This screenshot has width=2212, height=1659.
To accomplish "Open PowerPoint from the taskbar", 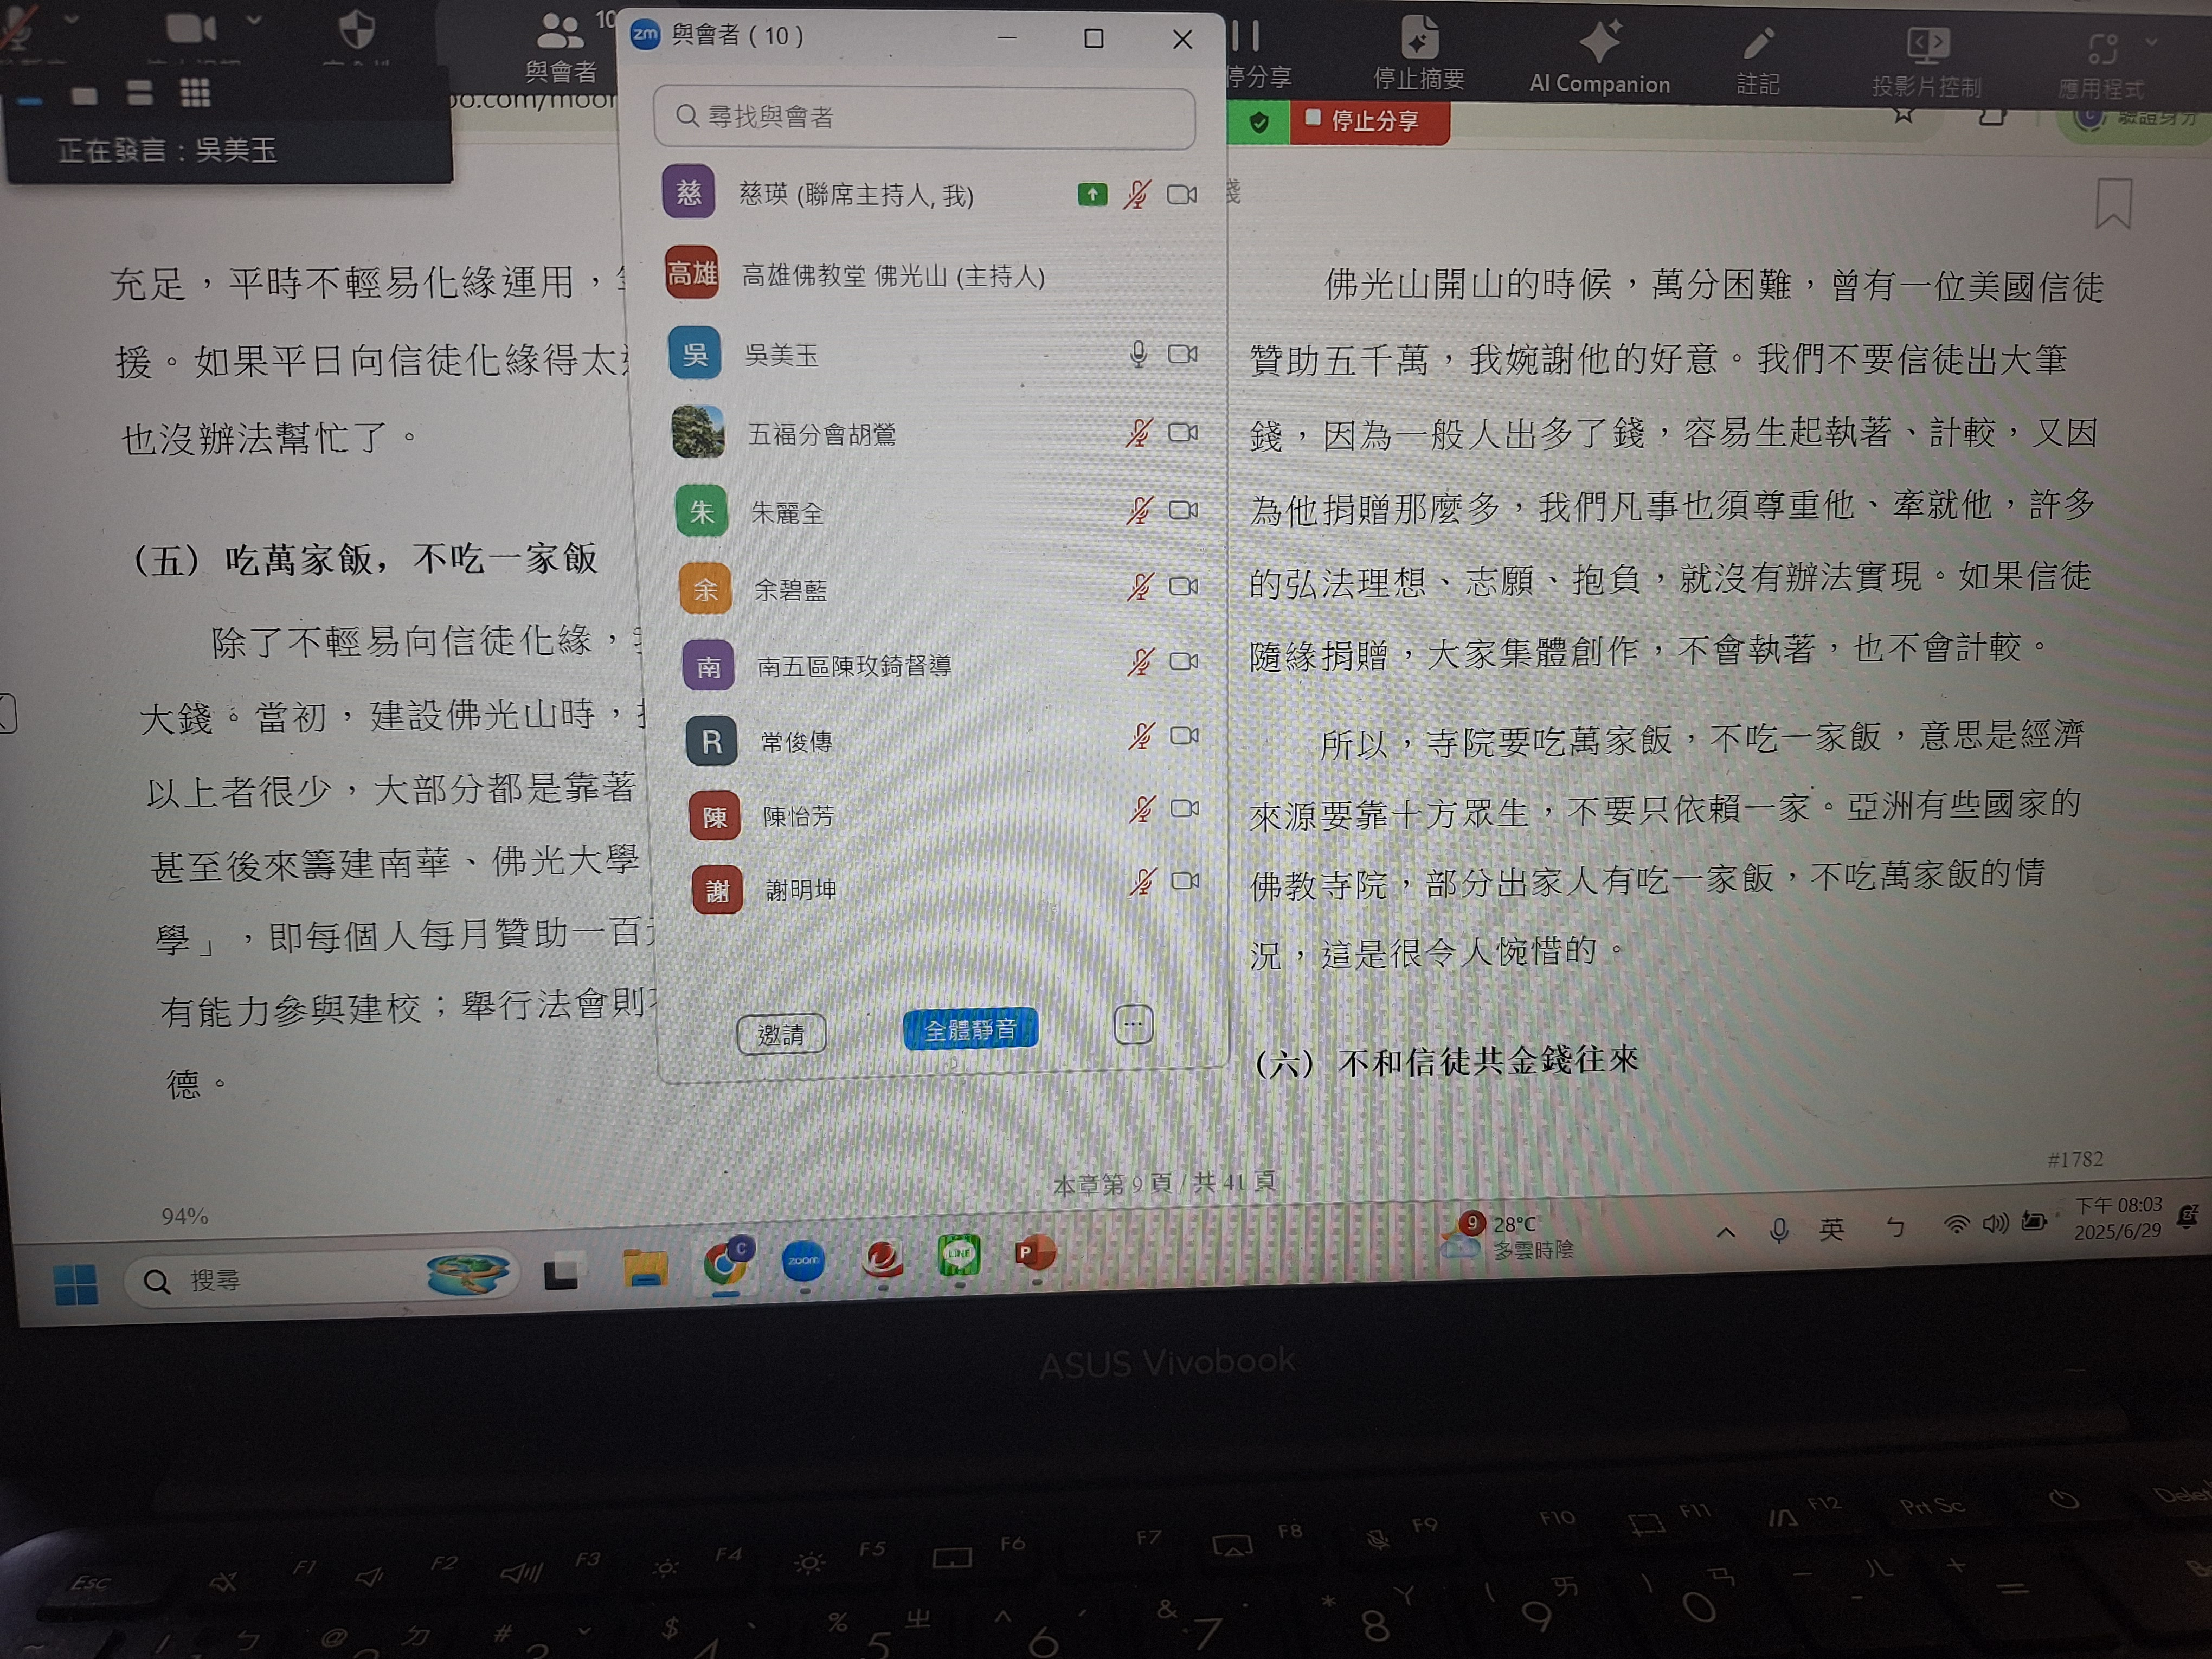I will (1035, 1253).
